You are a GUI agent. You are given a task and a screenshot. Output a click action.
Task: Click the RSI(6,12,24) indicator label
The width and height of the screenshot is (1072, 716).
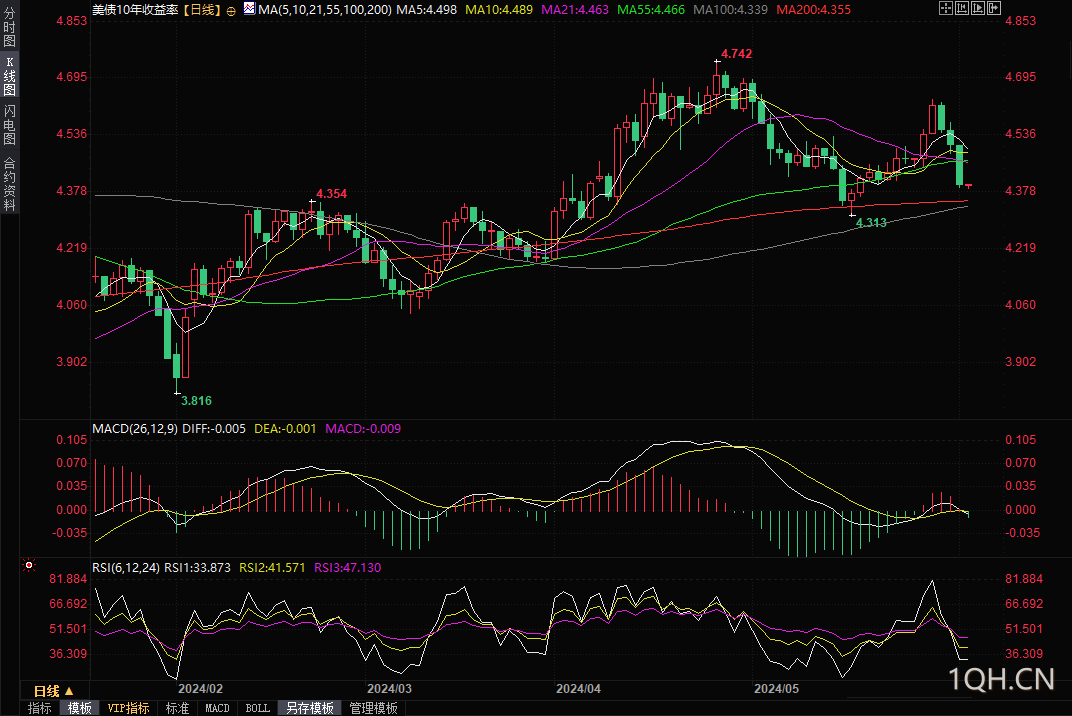click(x=126, y=568)
